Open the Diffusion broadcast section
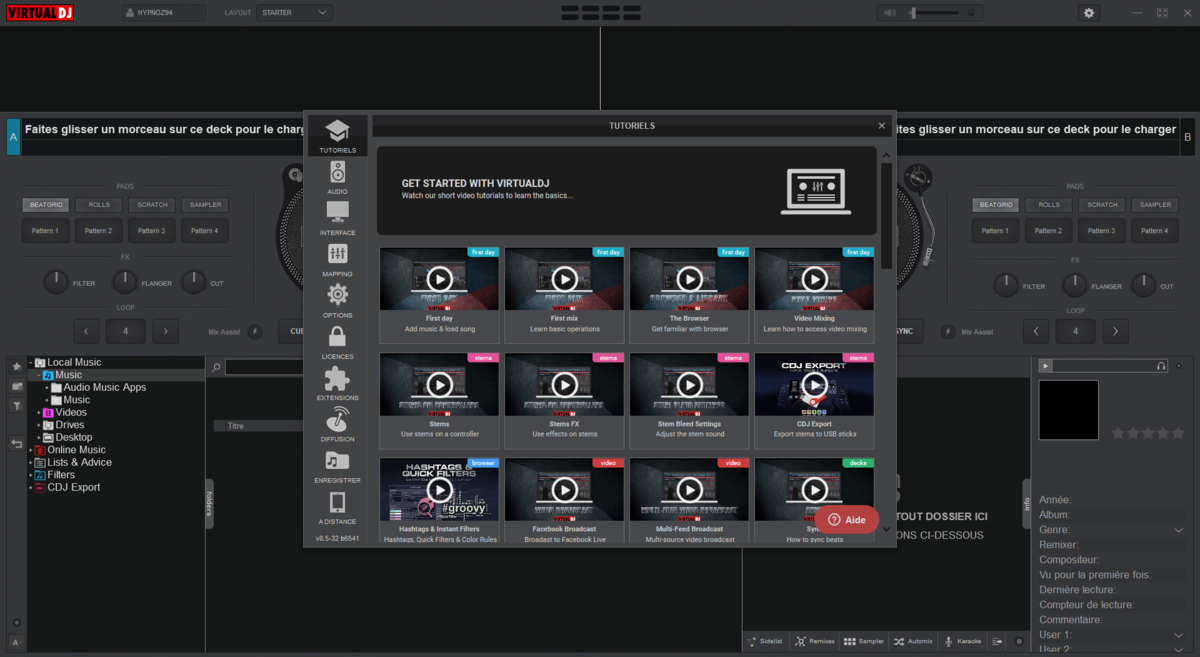Viewport: 1200px width, 657px height. click(337, 425)
